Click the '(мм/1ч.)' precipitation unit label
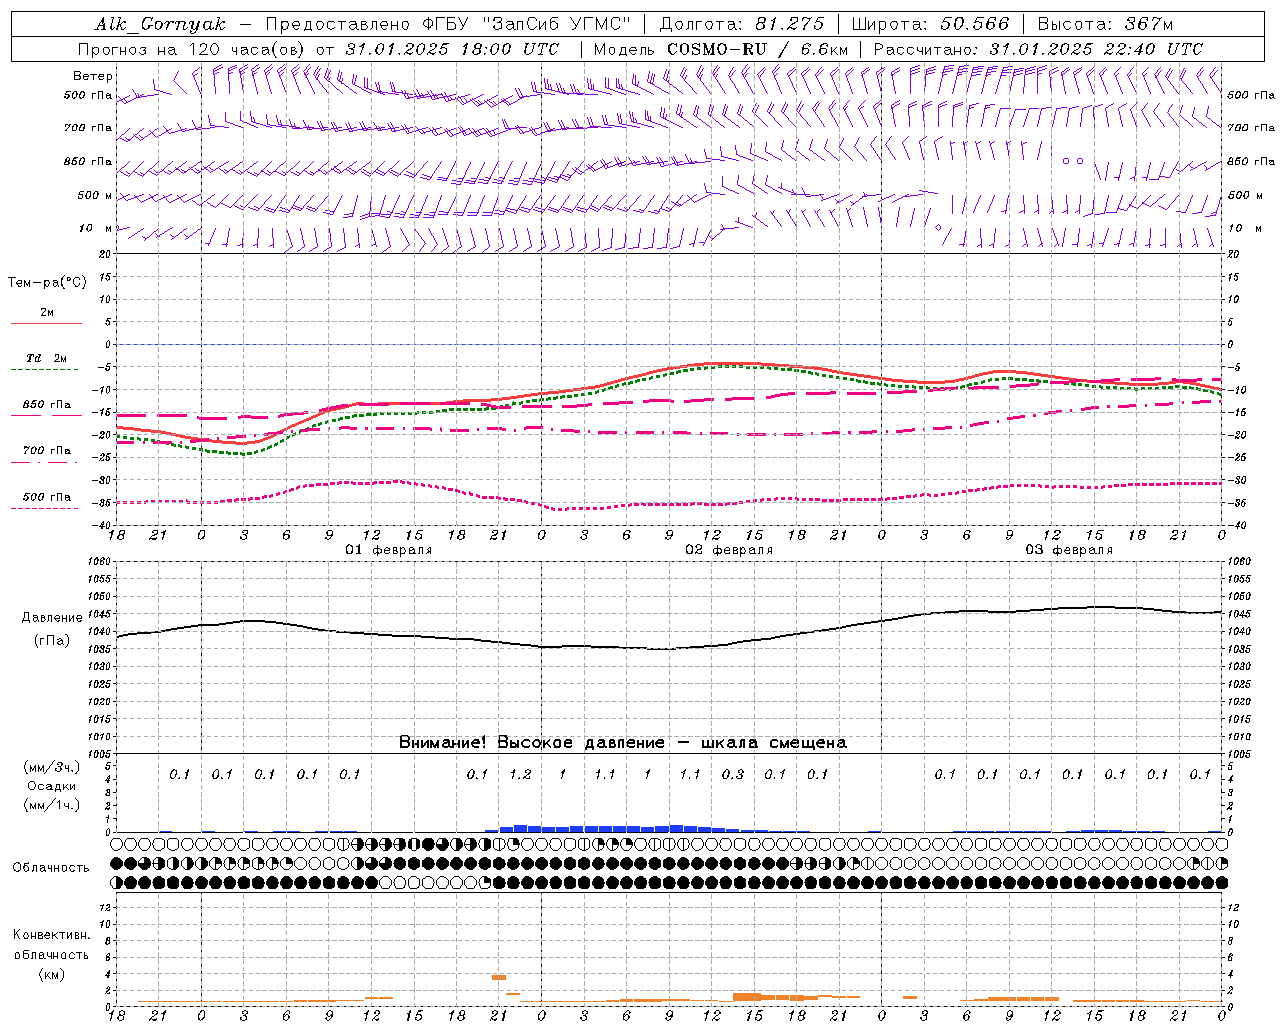This screenshot has width=1280, height=1024. tap(52, 806)
